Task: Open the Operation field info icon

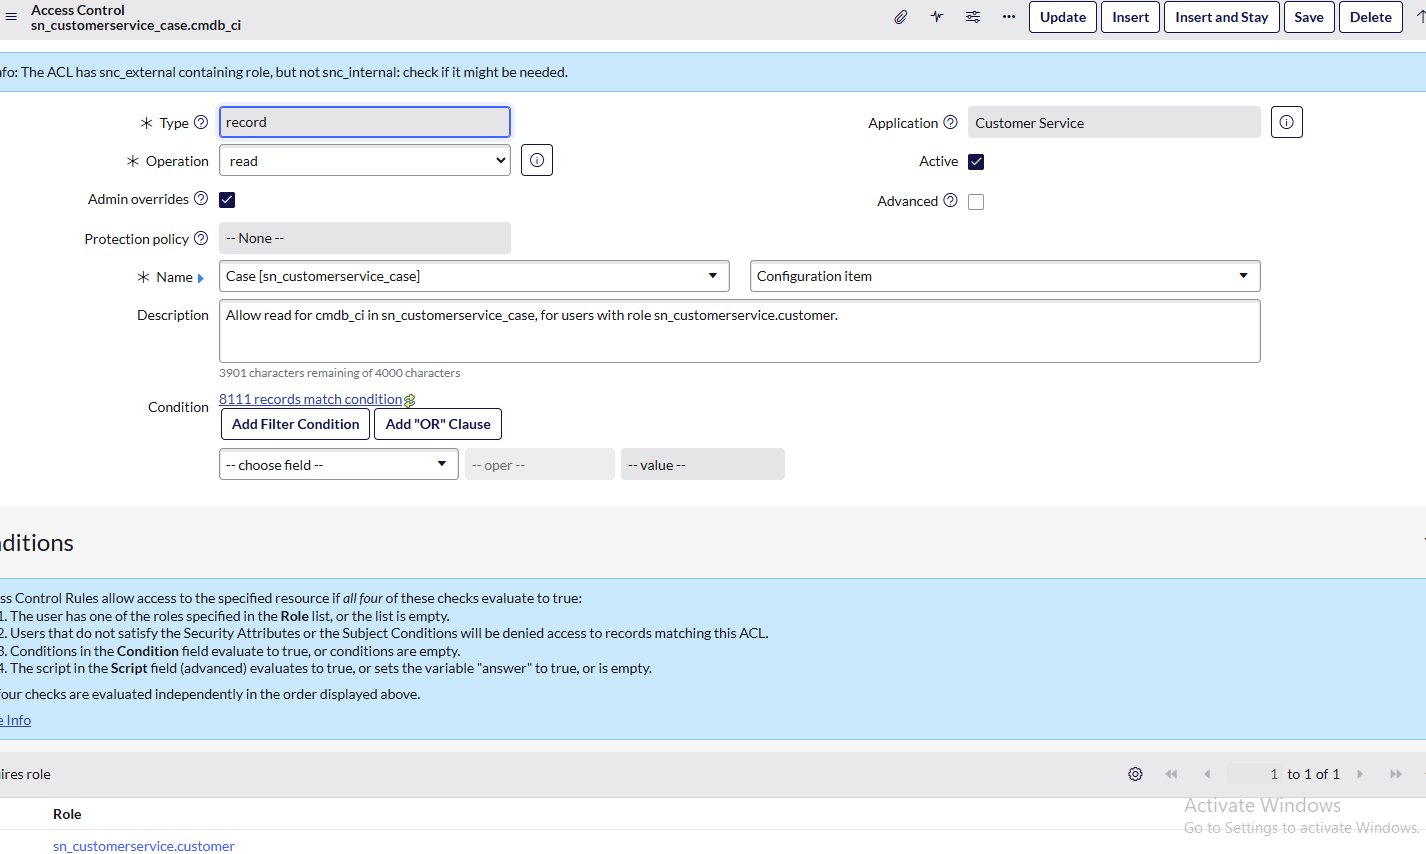Action: pos(537,159)
